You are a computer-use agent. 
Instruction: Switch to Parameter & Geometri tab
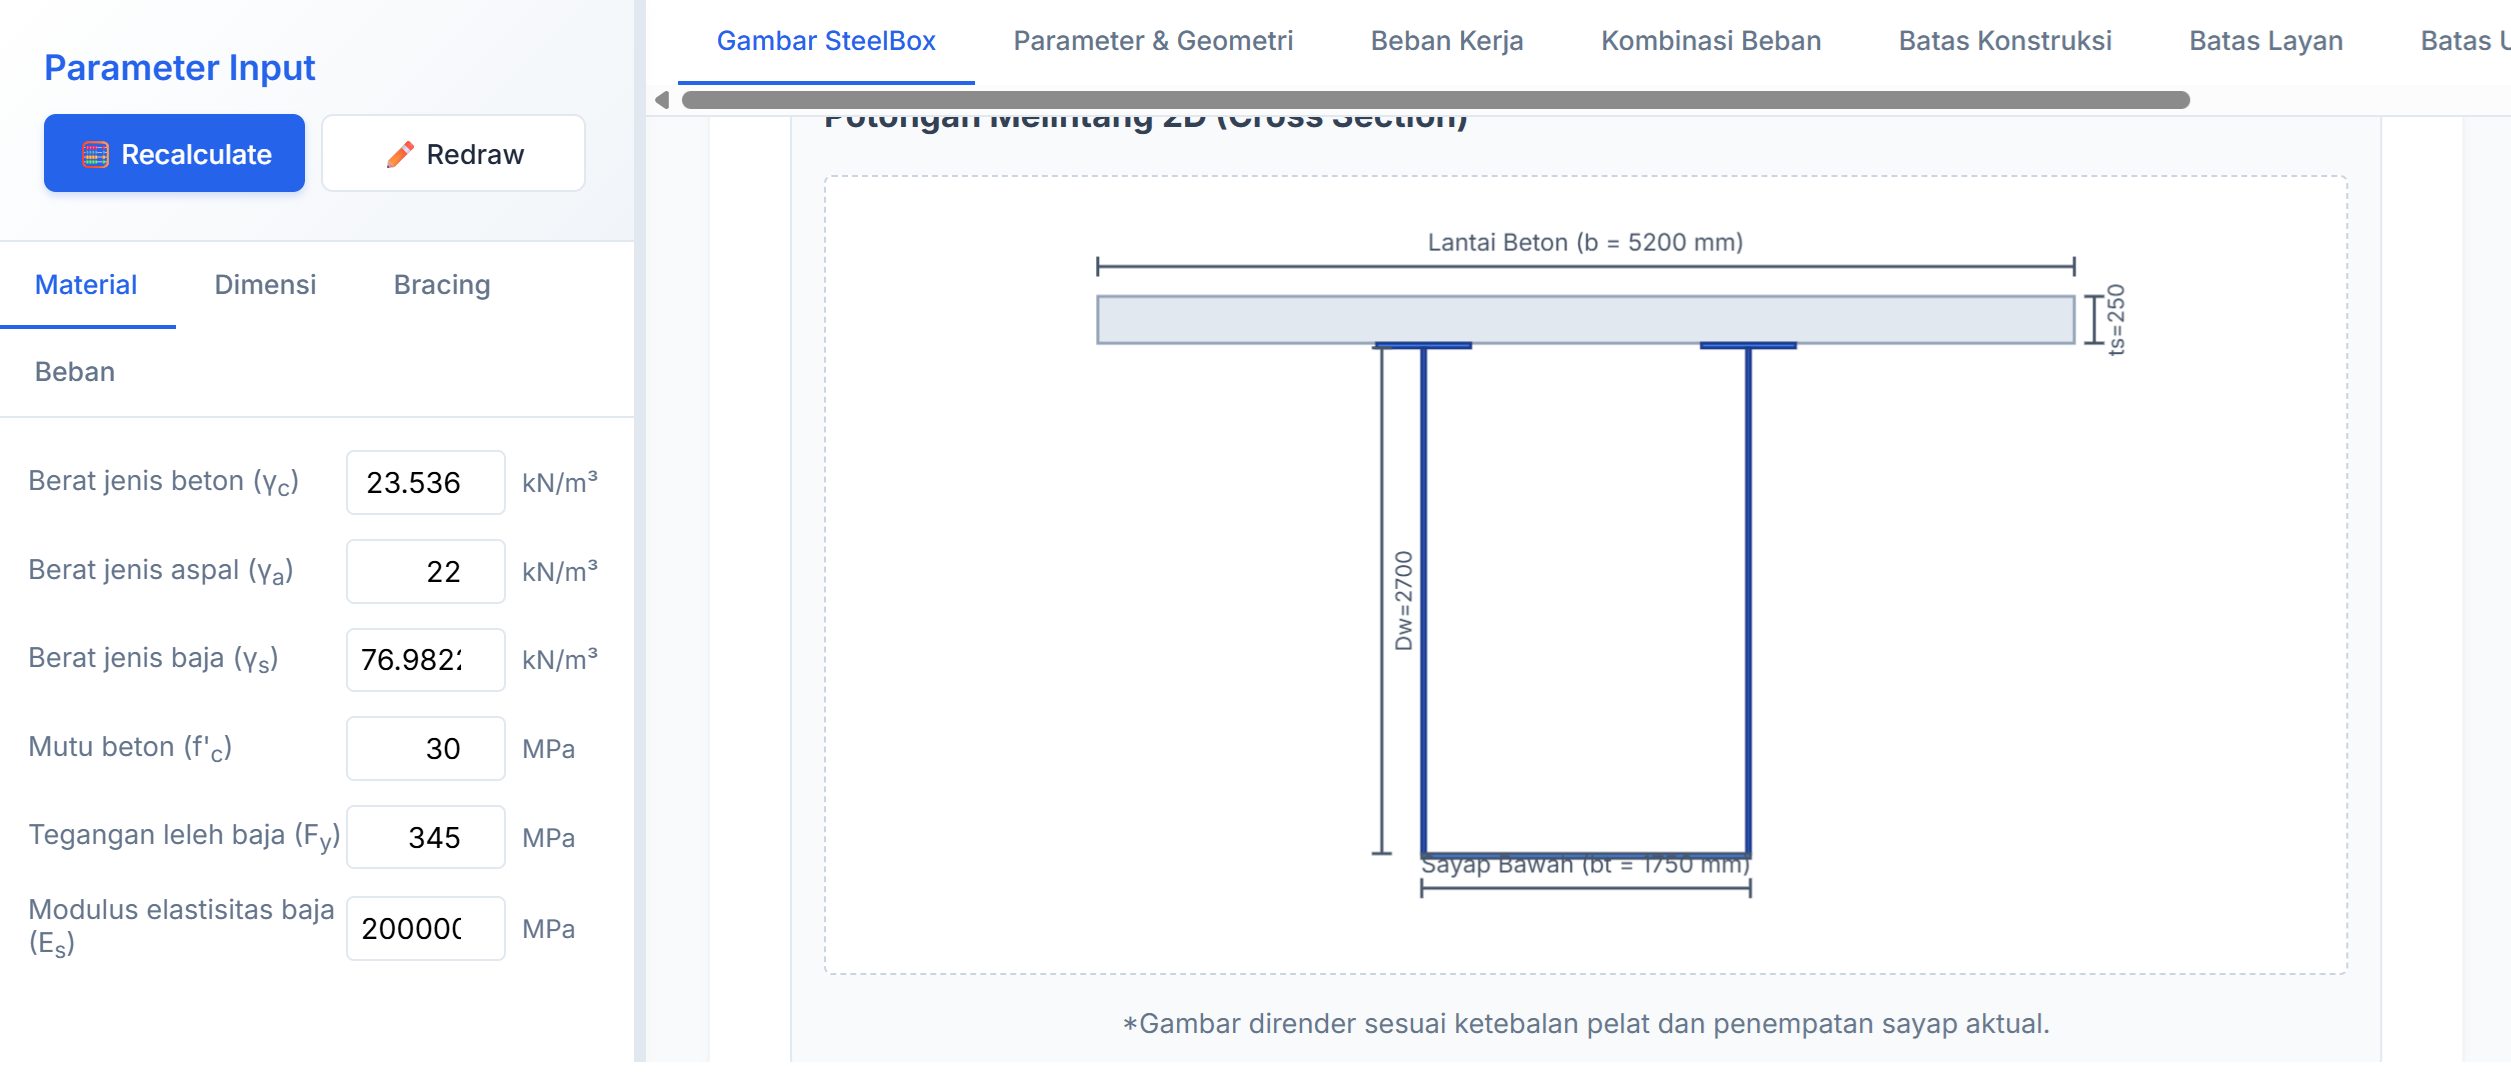point(1153,41)
